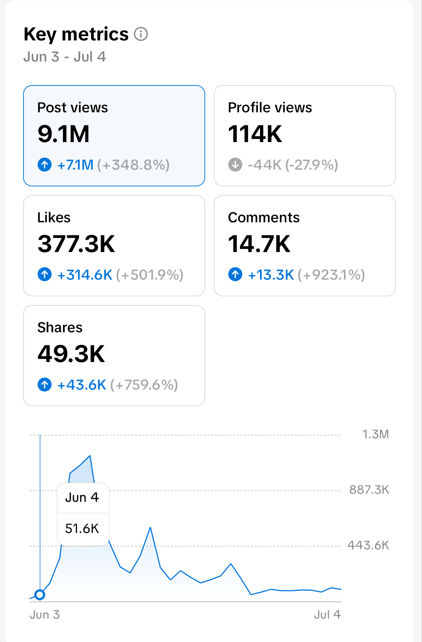The width and height of the screenshot is (422, 642).
Task: Click the '49.3K' shares value
Action: point(71,354)
